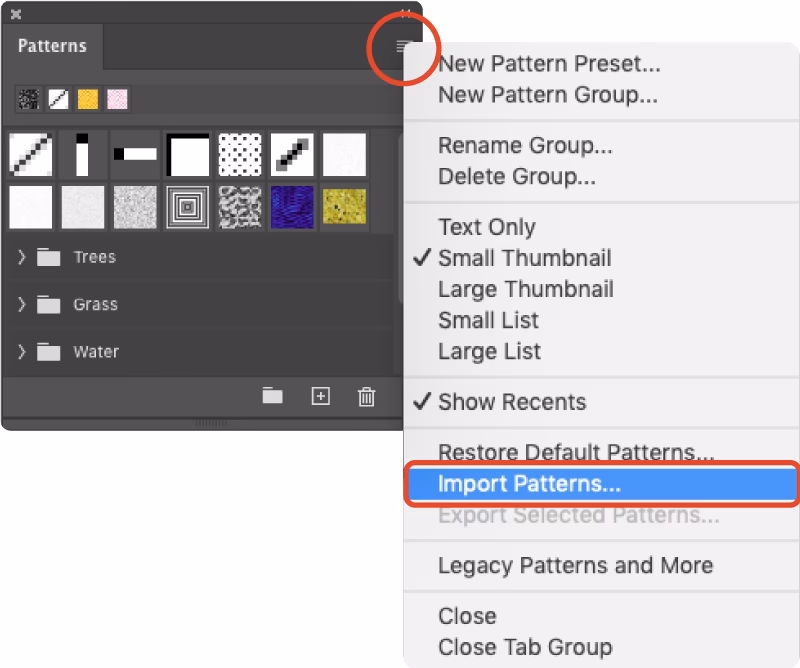Expand the Grass pattern group
Image resolution: width=800 pixels, height=668 pixels.
(x=20, y=304)
